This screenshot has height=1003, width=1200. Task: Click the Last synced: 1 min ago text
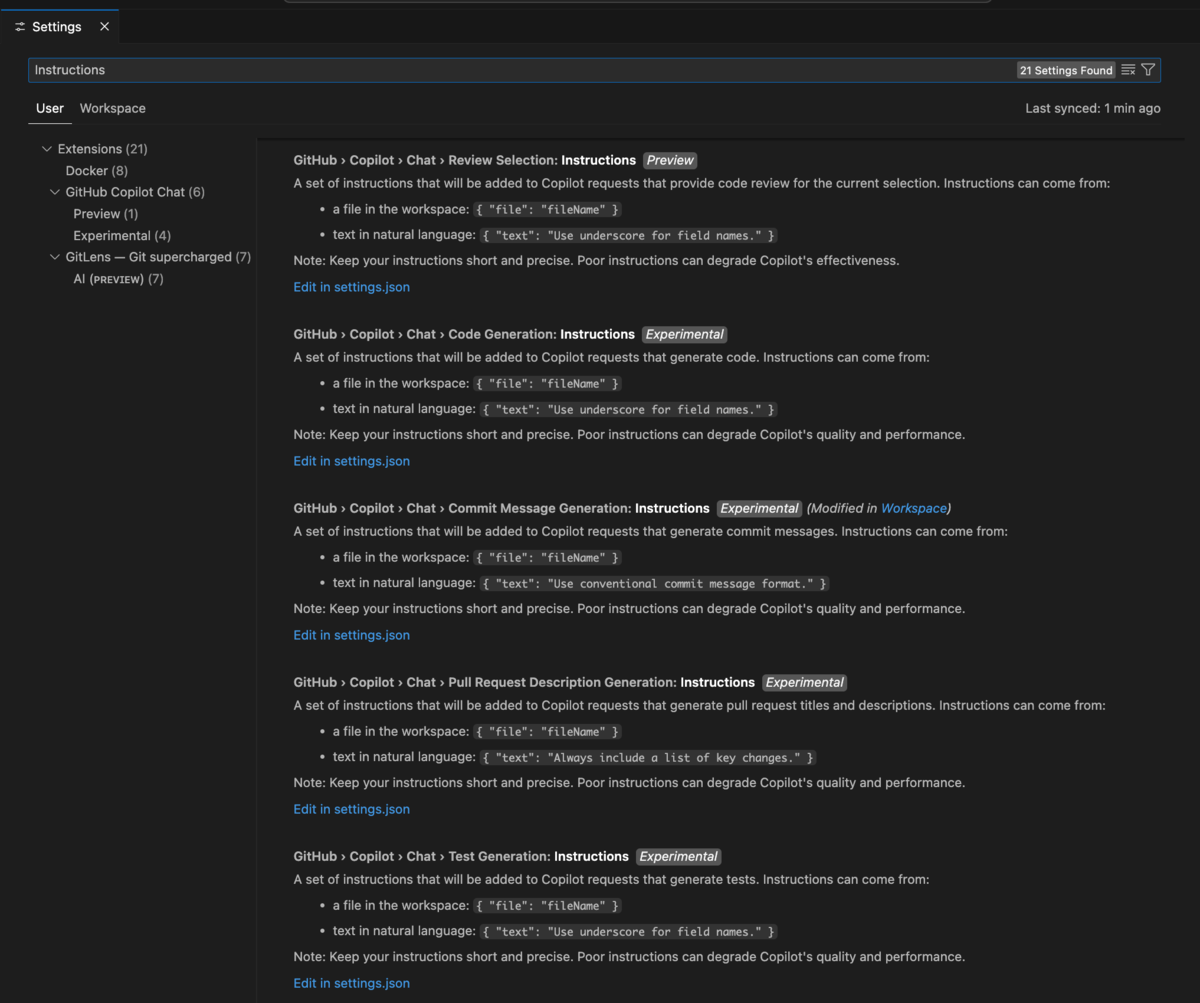click(1093, 108)
